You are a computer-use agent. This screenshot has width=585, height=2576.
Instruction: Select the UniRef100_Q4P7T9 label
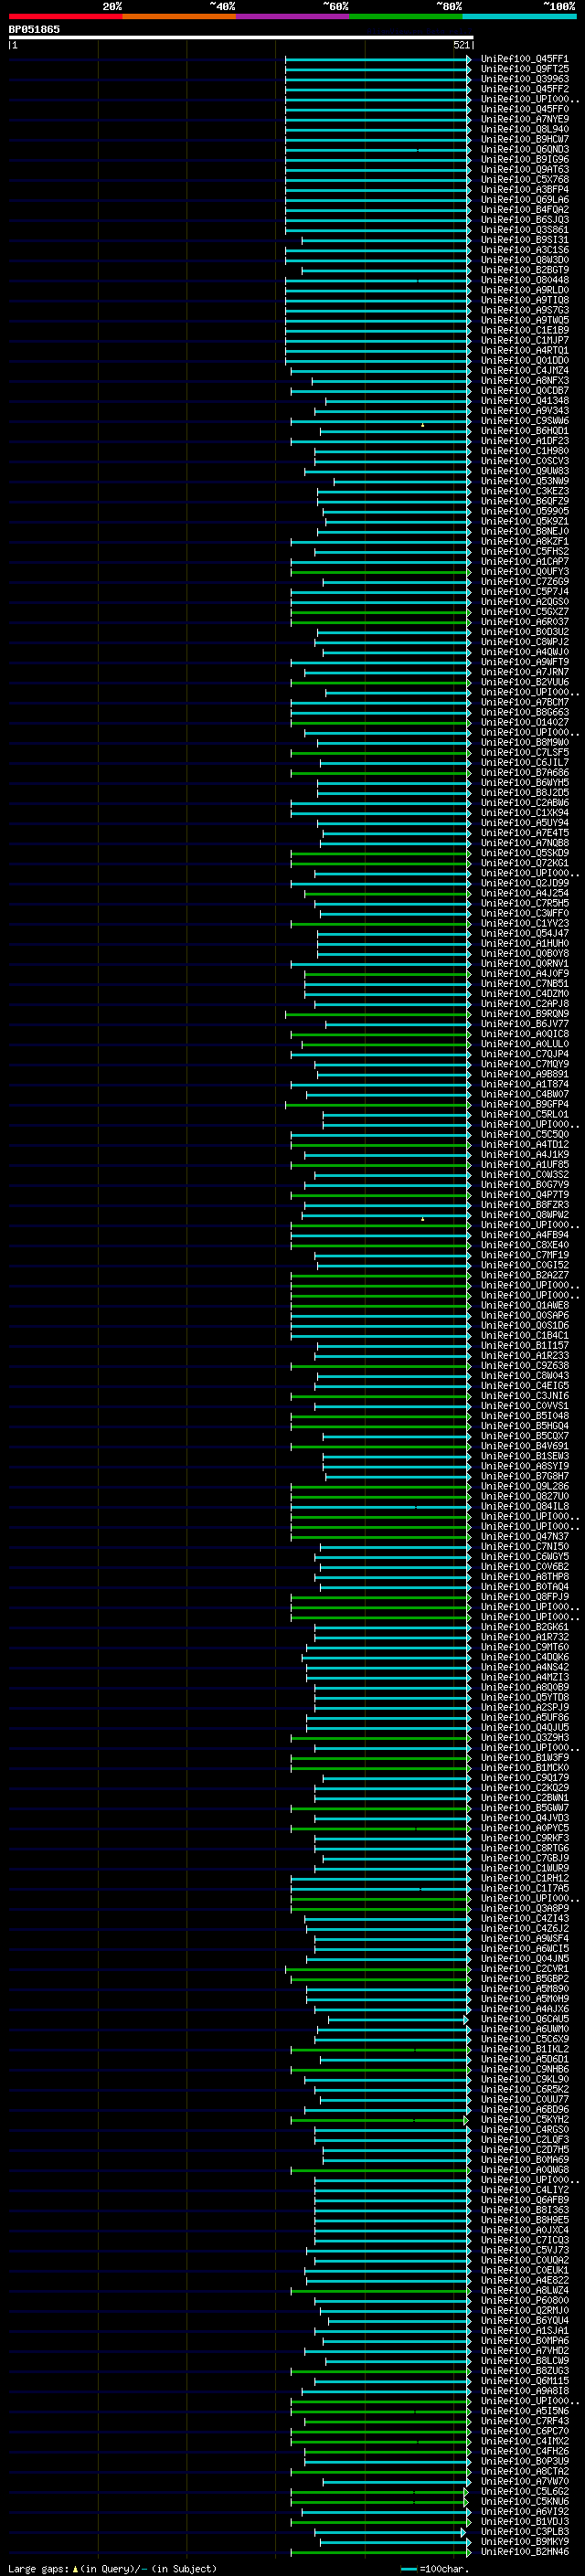point(524,1195)
